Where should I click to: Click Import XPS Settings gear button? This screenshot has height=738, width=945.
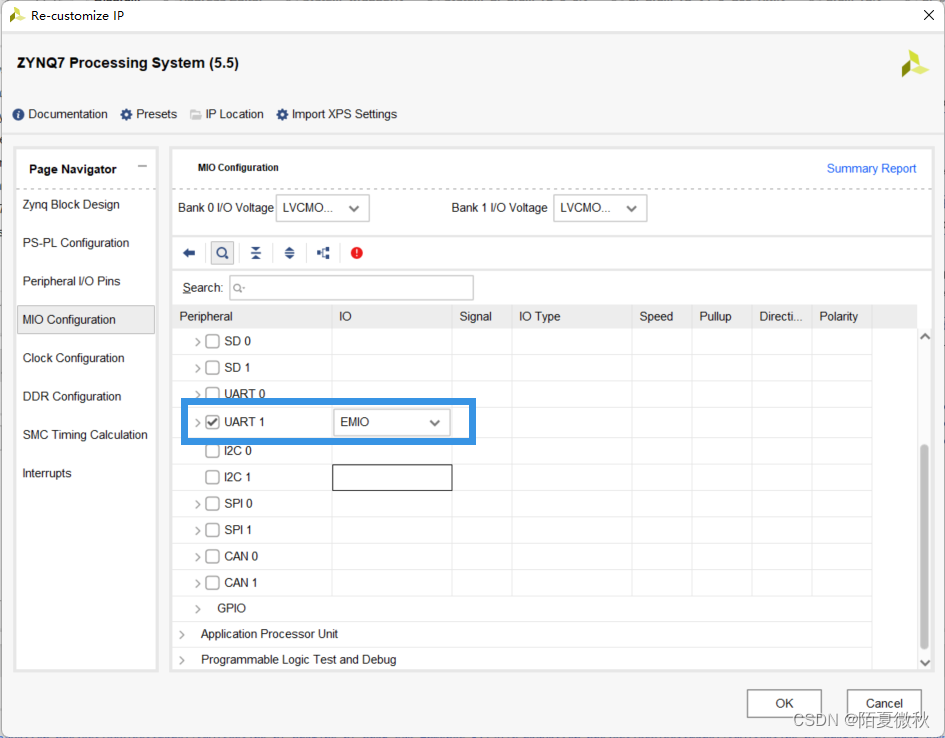point(337,114)
